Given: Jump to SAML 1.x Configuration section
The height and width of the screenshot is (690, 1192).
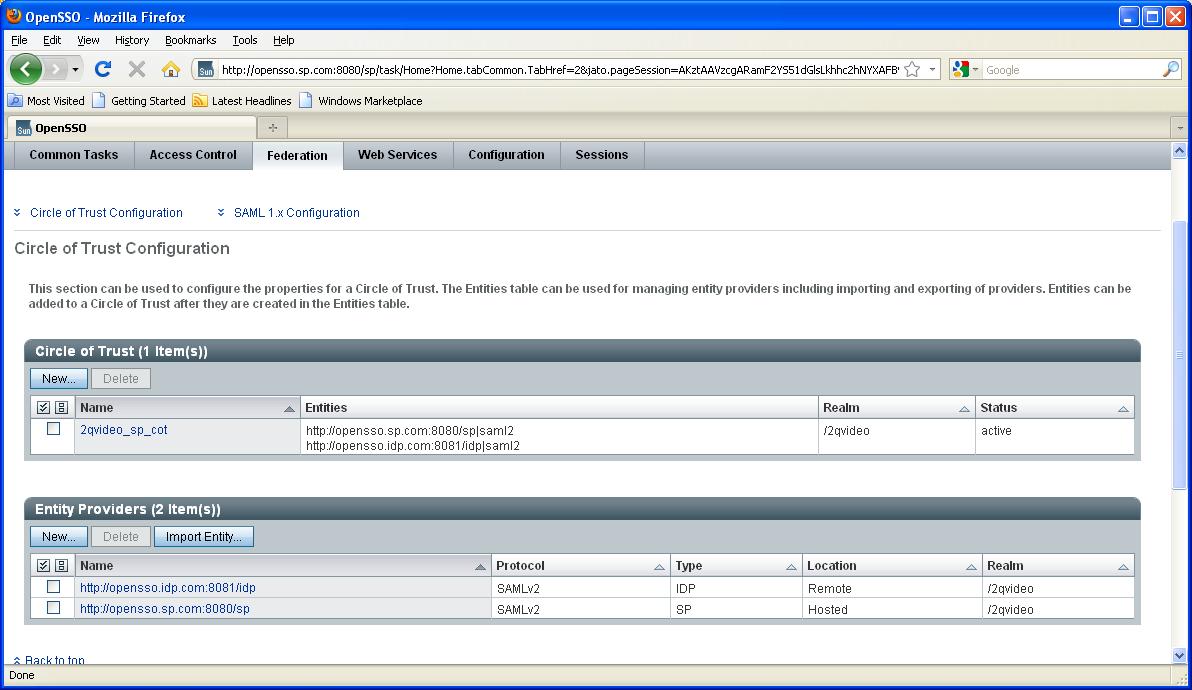Looking at the screenshot, I should [296, 213].
